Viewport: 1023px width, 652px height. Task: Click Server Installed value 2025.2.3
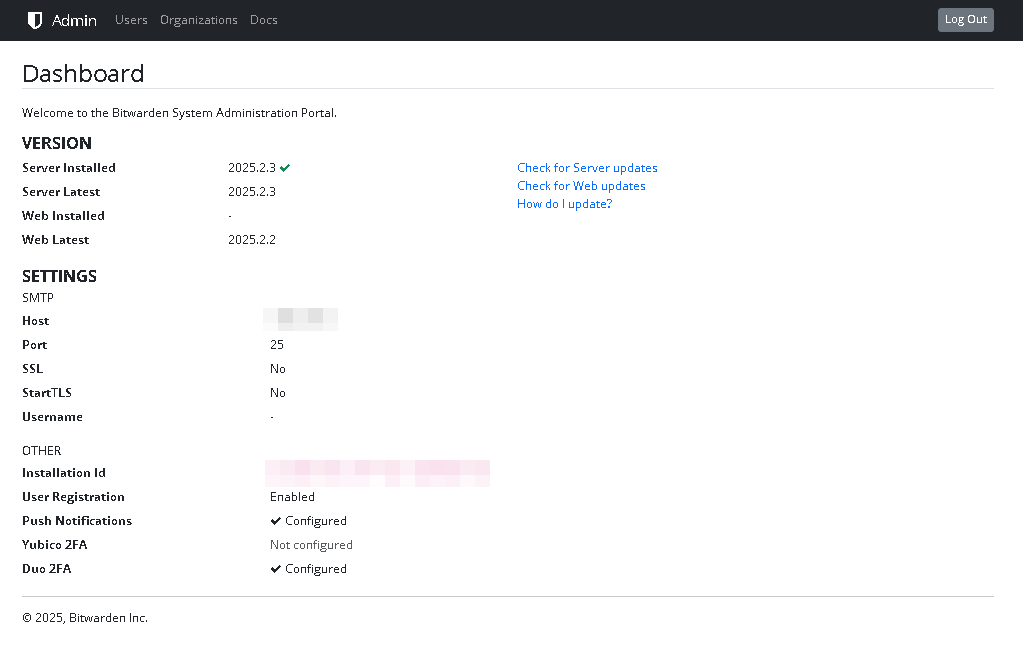click(252, 168)
